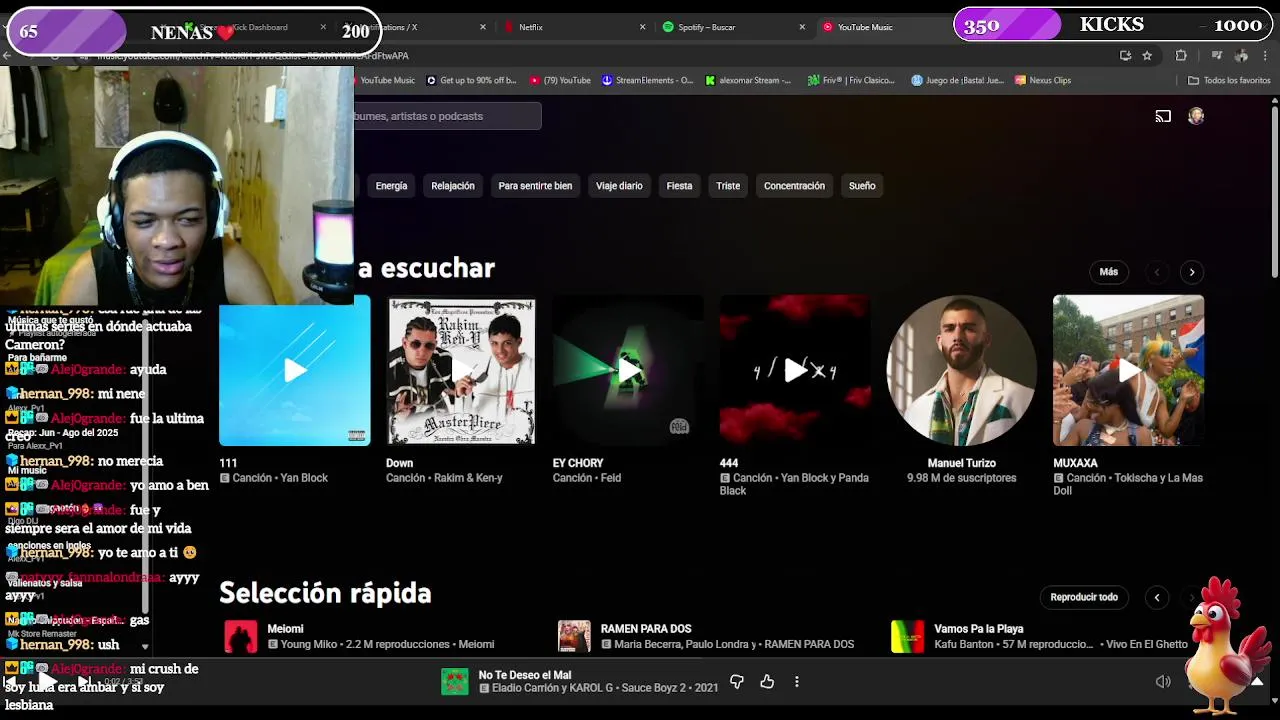Click the volume speaker icon in the player bar
Image resolution: width=1280 pixels, height=720 pixels.
point(1163,682)
